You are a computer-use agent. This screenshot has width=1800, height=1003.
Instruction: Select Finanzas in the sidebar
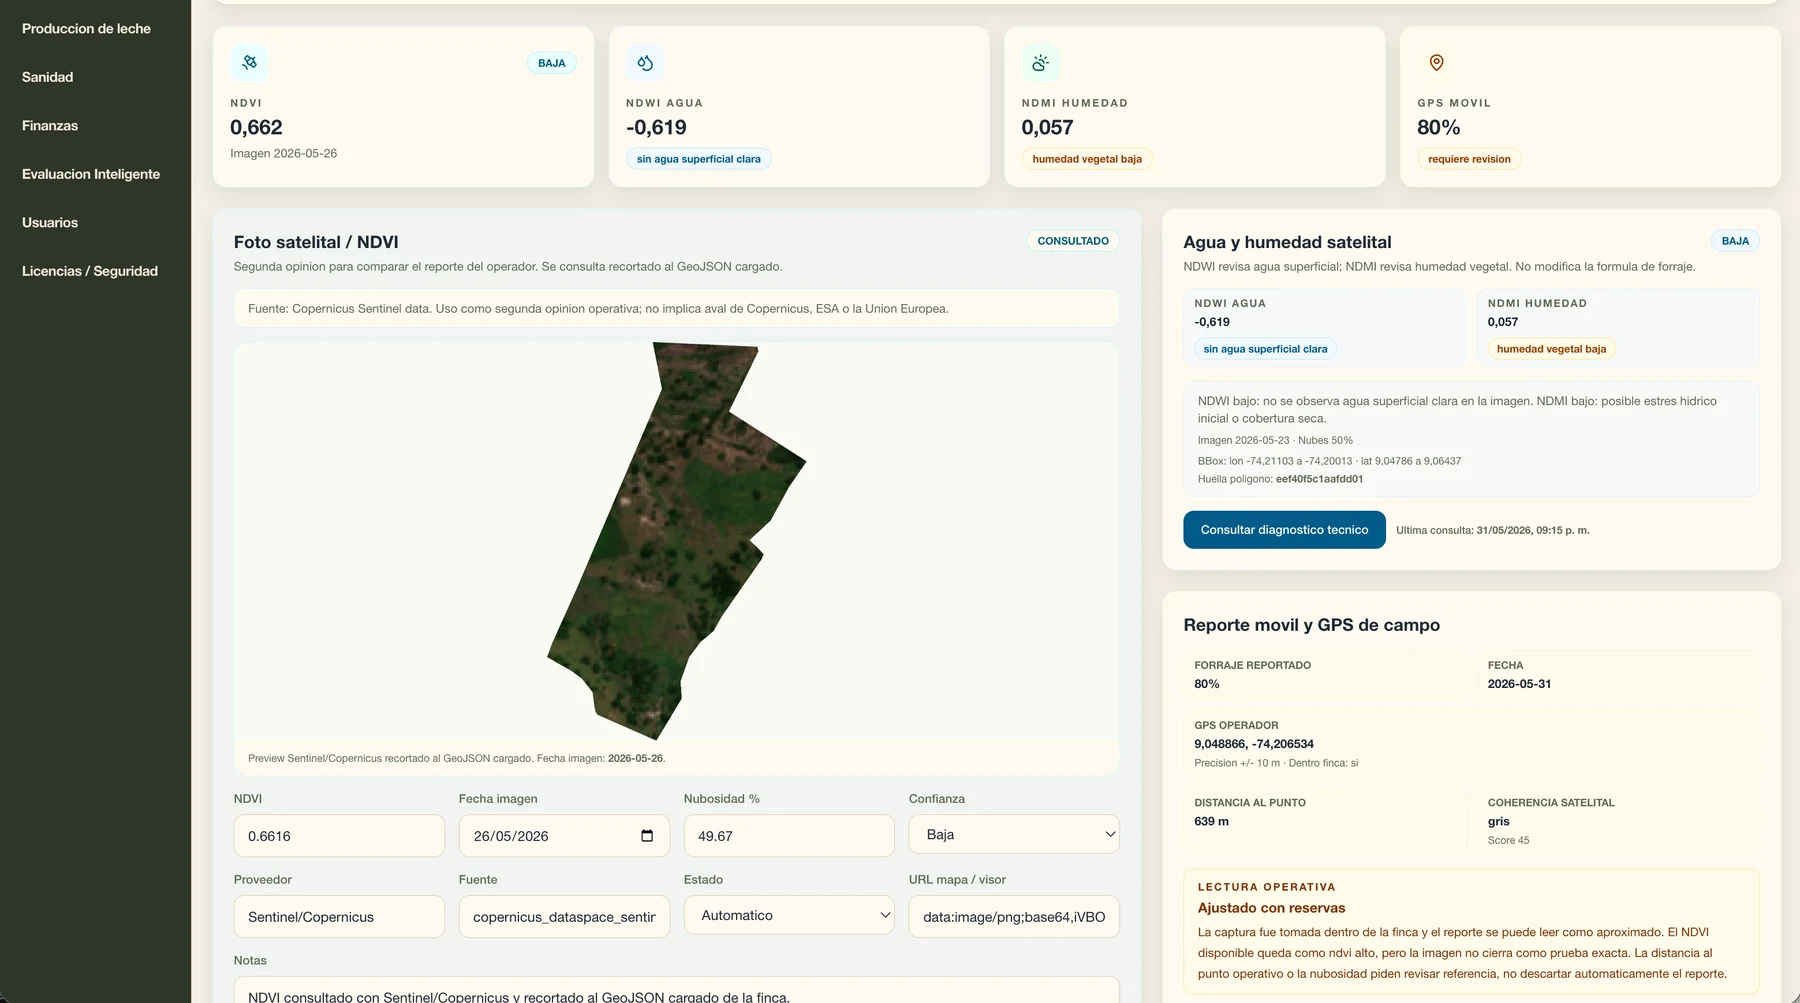pos(50,126)
